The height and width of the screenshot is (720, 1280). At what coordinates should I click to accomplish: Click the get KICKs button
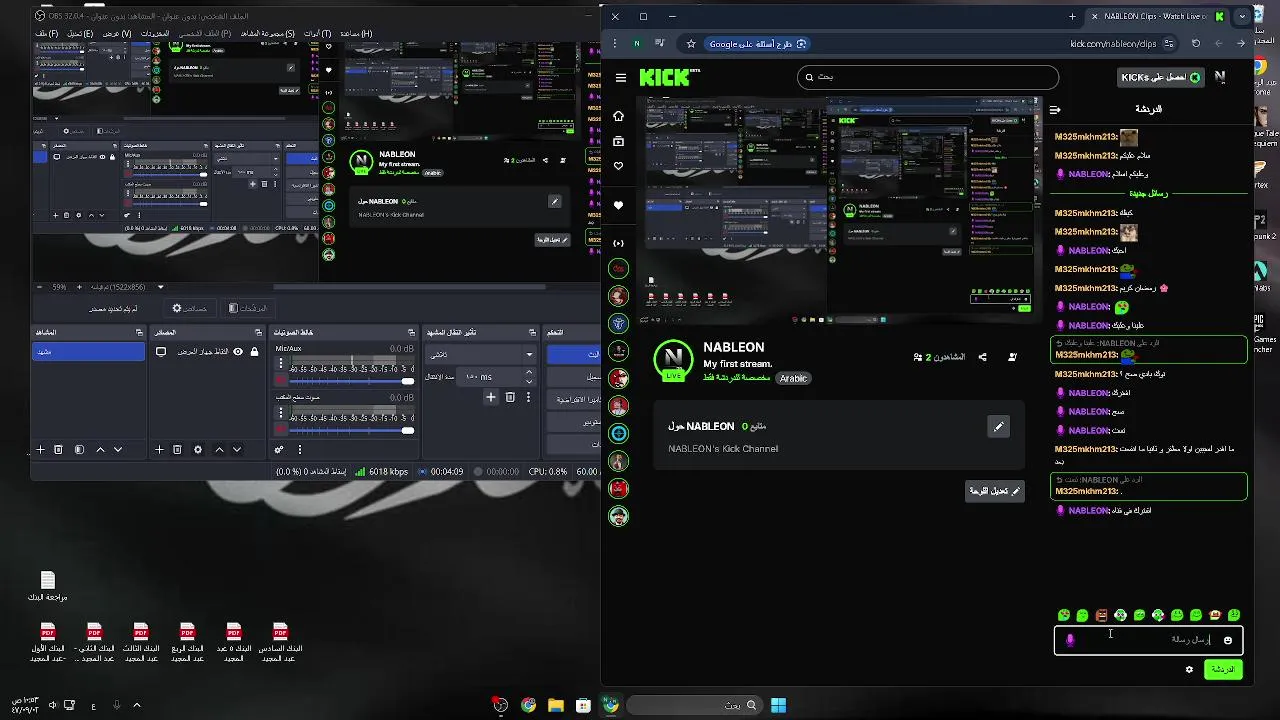1160,77
